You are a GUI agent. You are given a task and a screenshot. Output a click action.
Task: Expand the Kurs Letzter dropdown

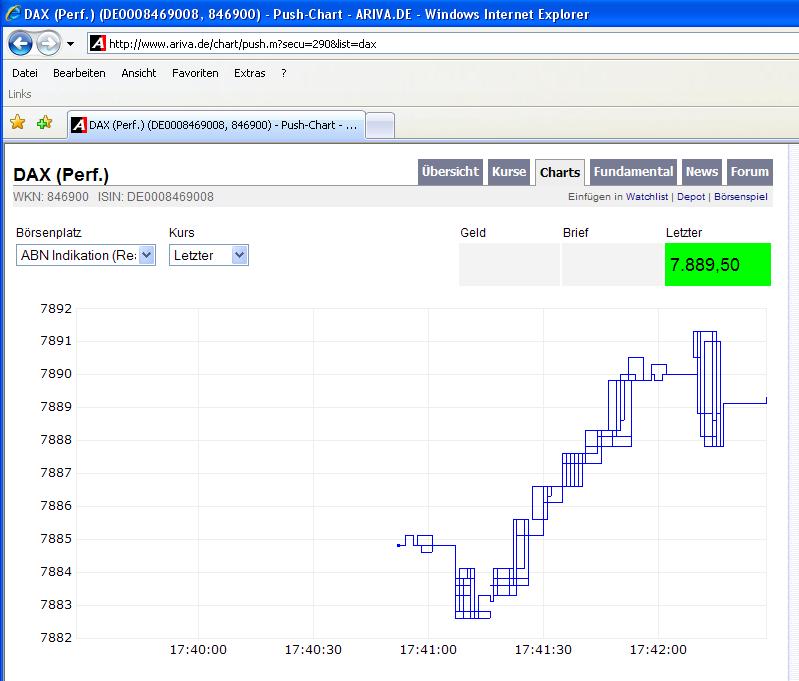click(209, 255)
